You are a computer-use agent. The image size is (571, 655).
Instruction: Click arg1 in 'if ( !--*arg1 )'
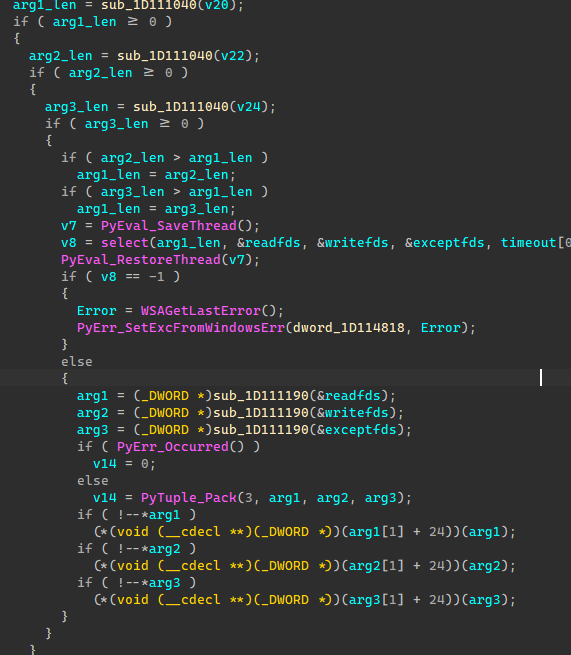click(x=165, y=515)
